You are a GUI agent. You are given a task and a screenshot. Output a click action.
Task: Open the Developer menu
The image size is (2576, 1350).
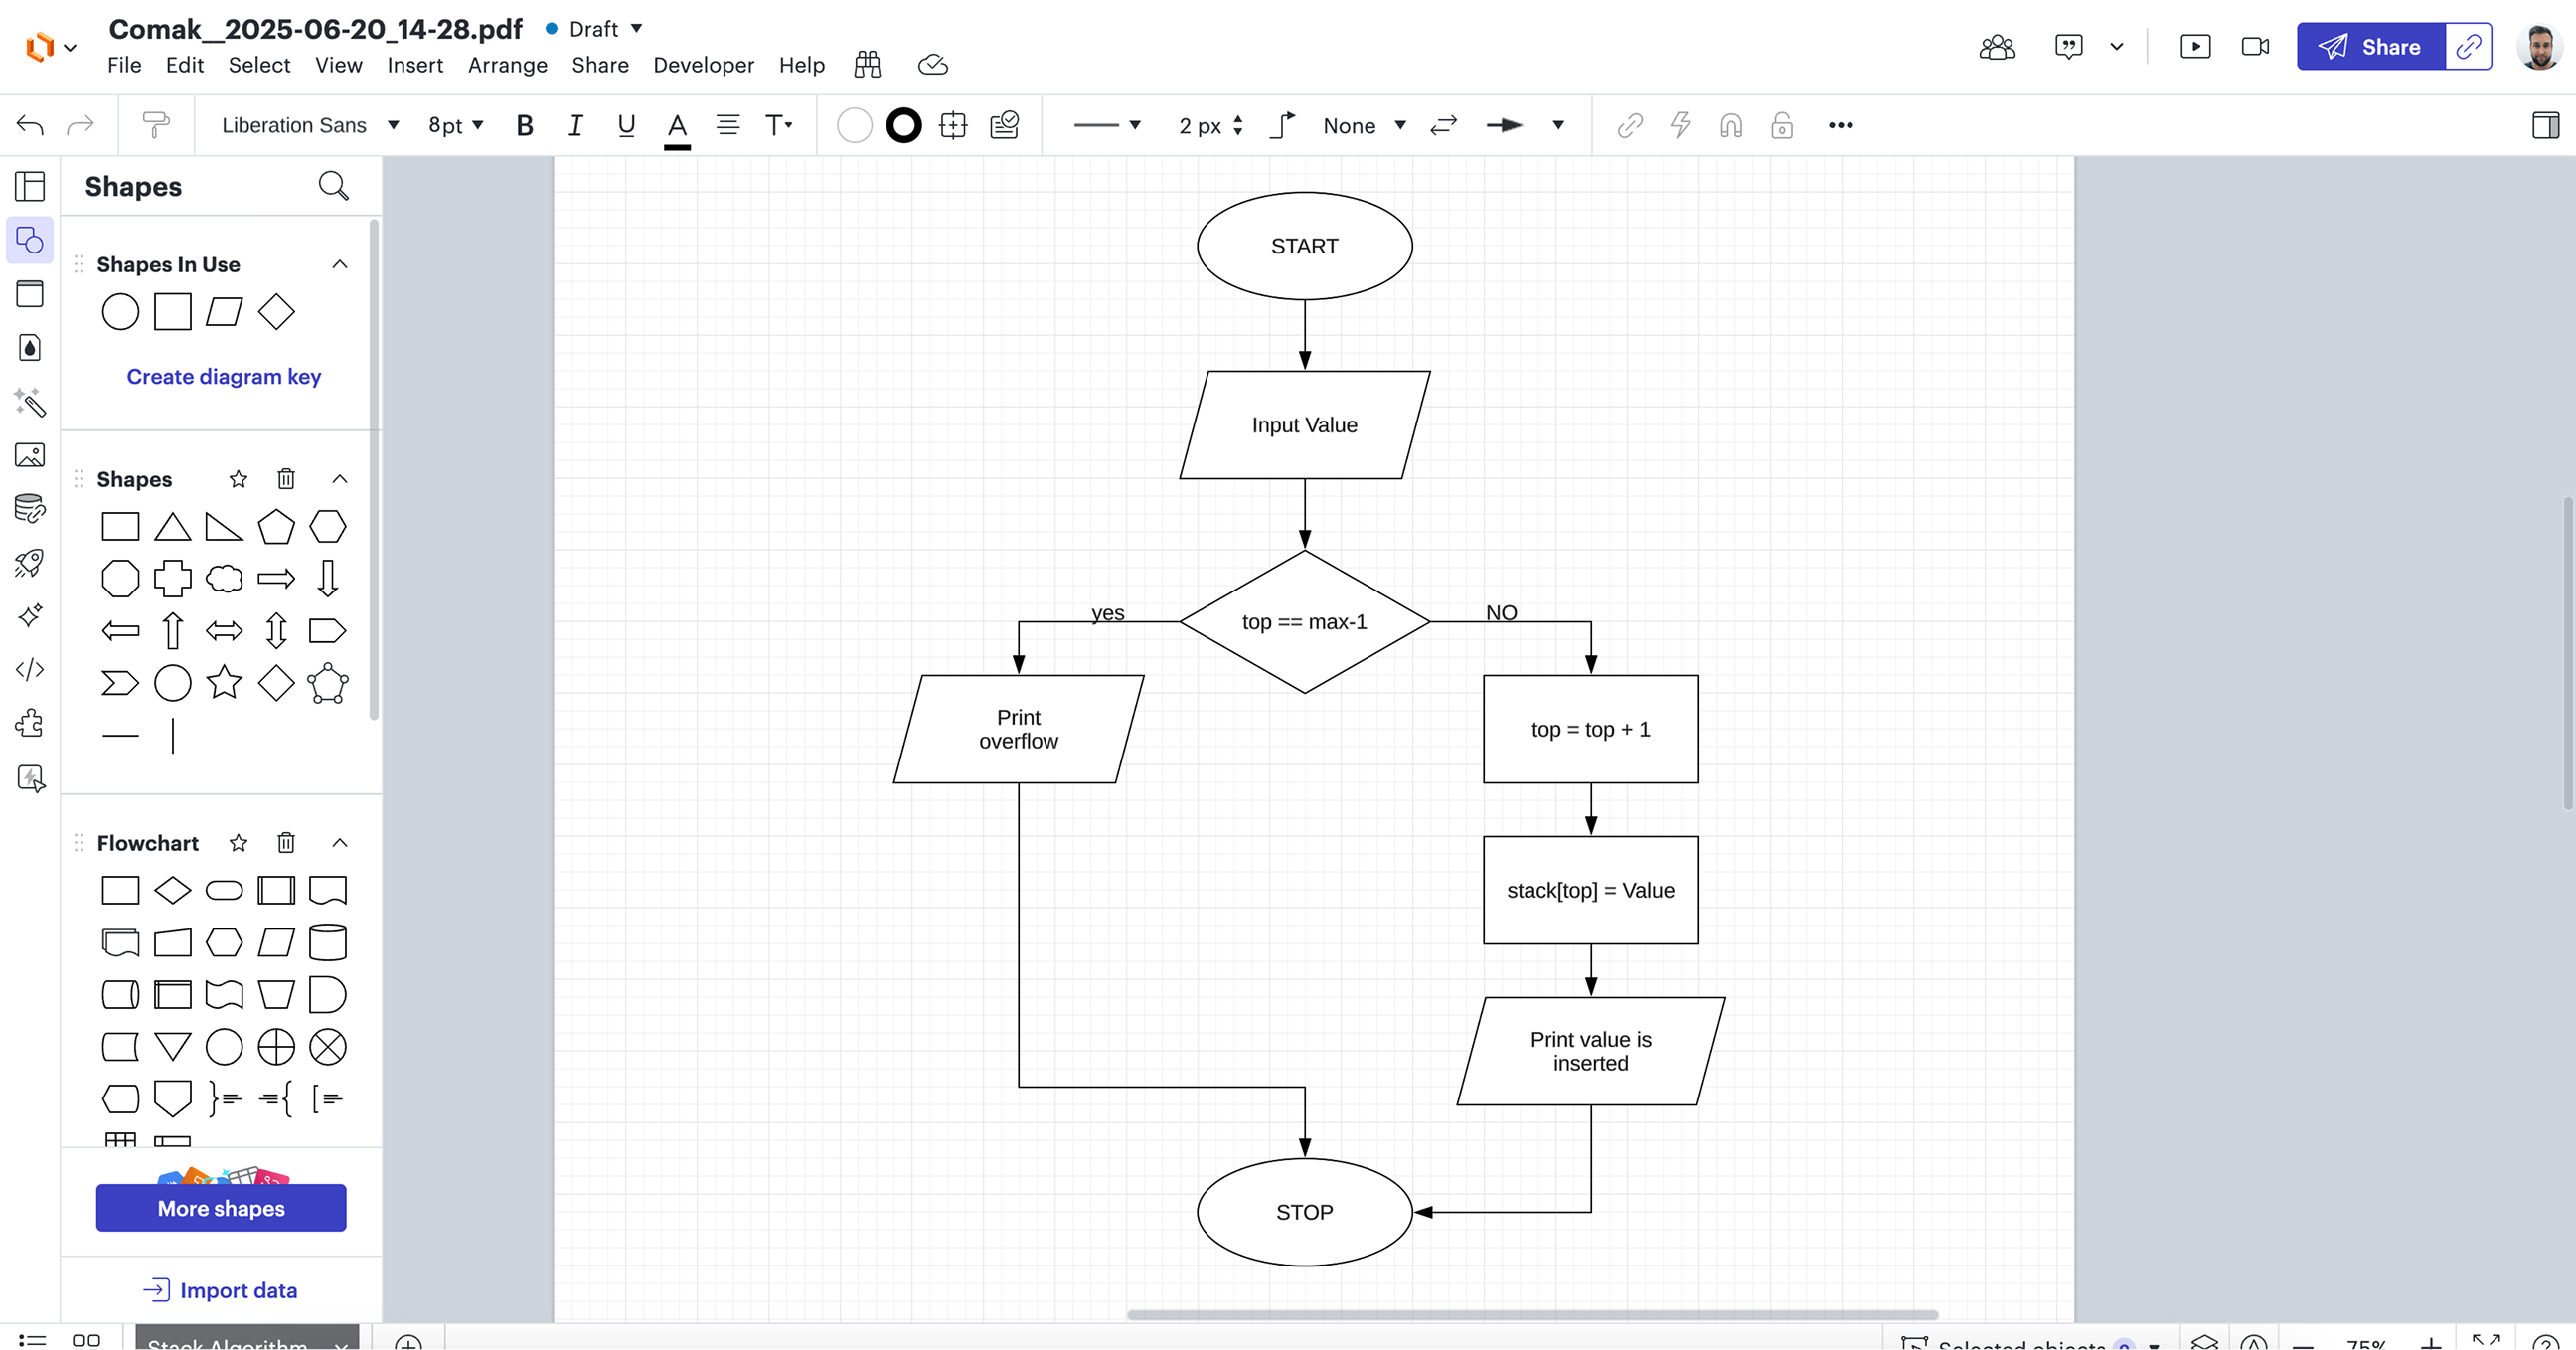tap(704, 65)
